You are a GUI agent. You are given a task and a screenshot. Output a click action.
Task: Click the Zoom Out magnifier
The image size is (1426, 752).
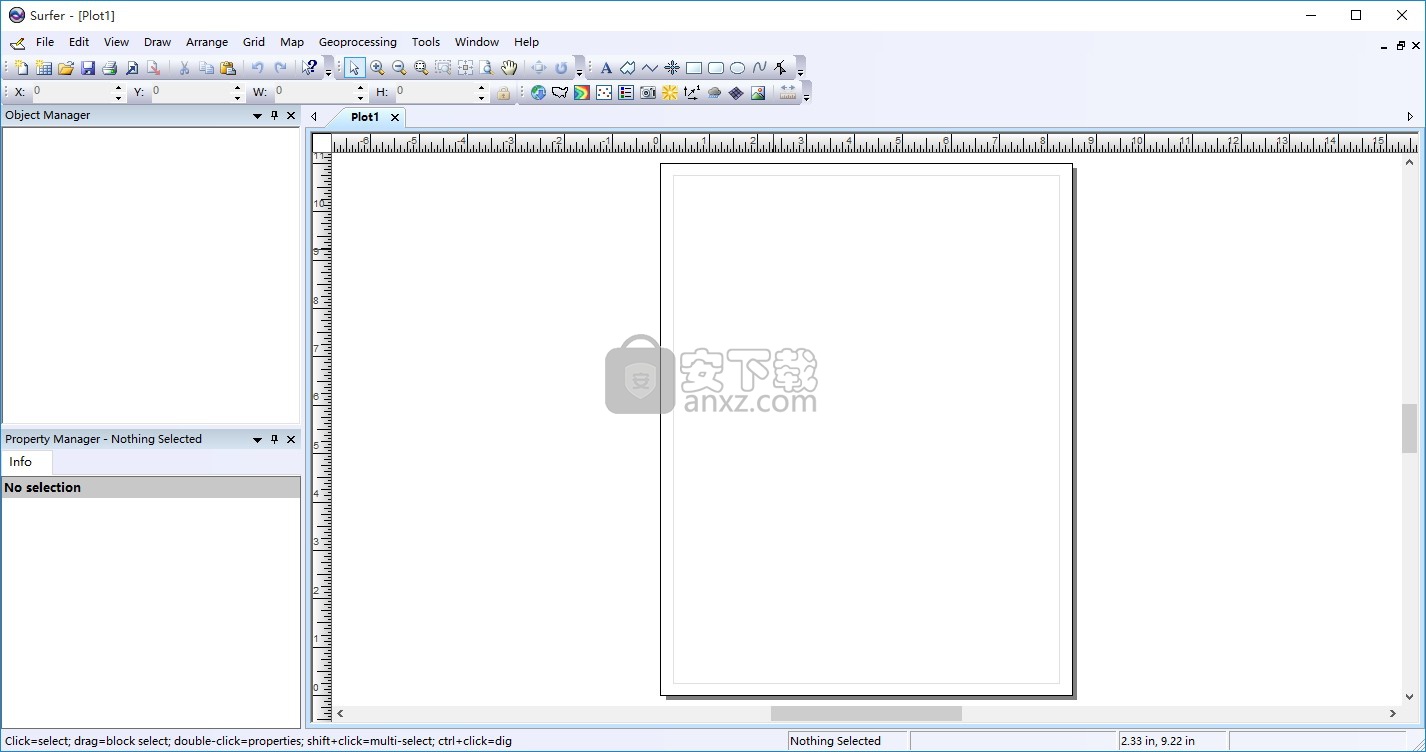[x=399, y=68]
